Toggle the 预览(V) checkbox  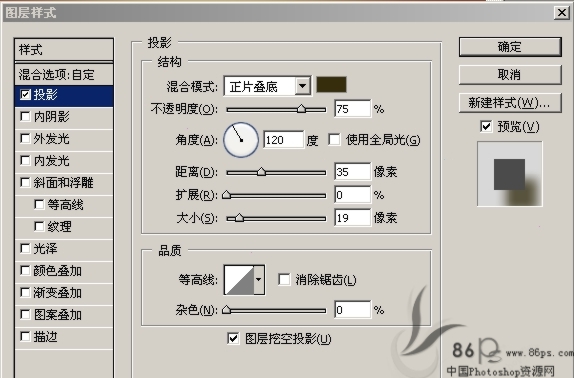point(486,127)
